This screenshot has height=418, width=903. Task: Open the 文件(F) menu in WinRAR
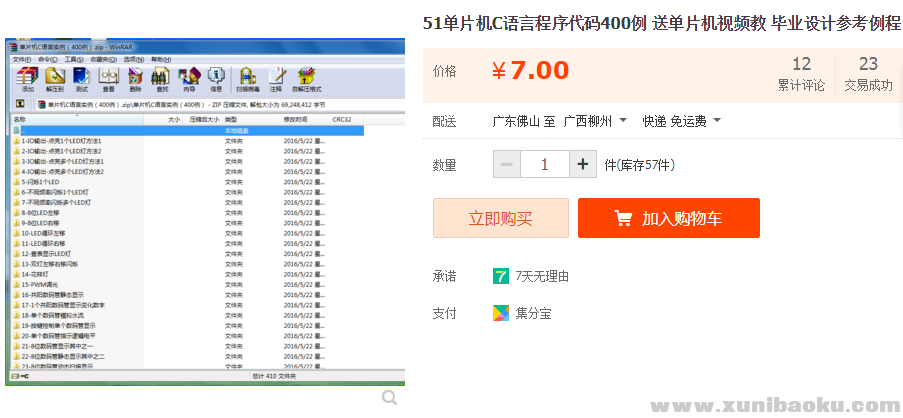(x=21, y=59)
